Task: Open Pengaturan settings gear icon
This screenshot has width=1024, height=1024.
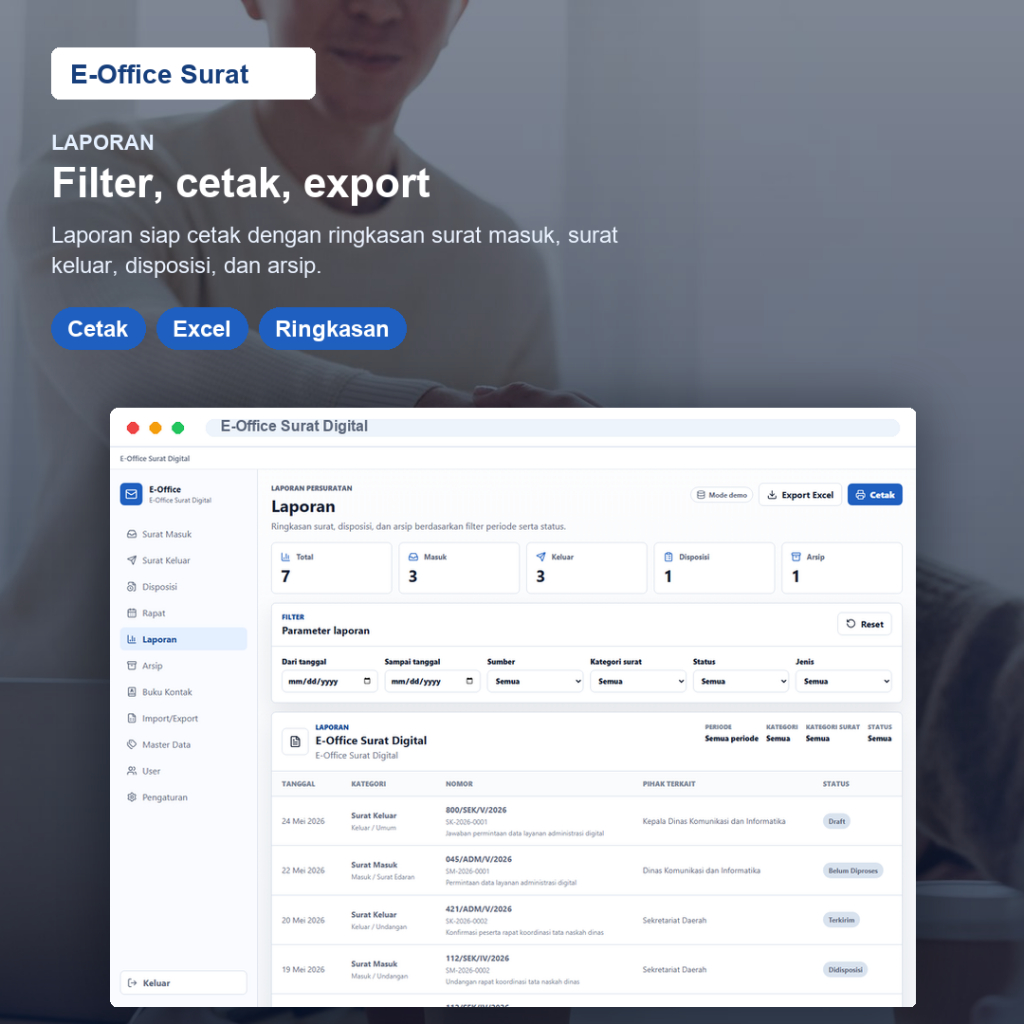Action: pos(131,797)
